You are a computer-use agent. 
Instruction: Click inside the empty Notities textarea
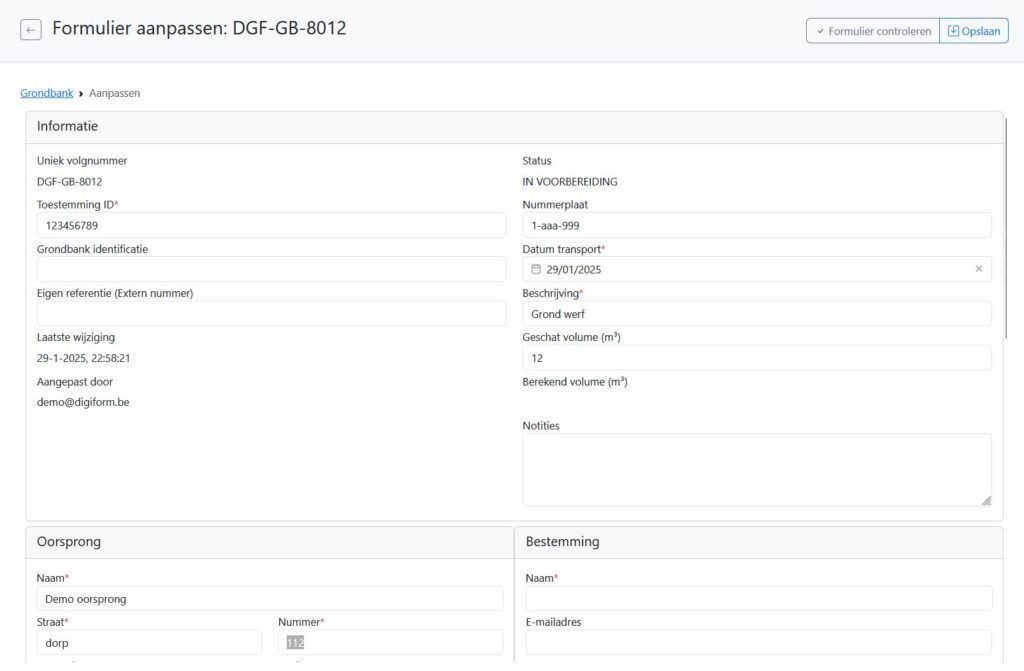click(756, 468)
